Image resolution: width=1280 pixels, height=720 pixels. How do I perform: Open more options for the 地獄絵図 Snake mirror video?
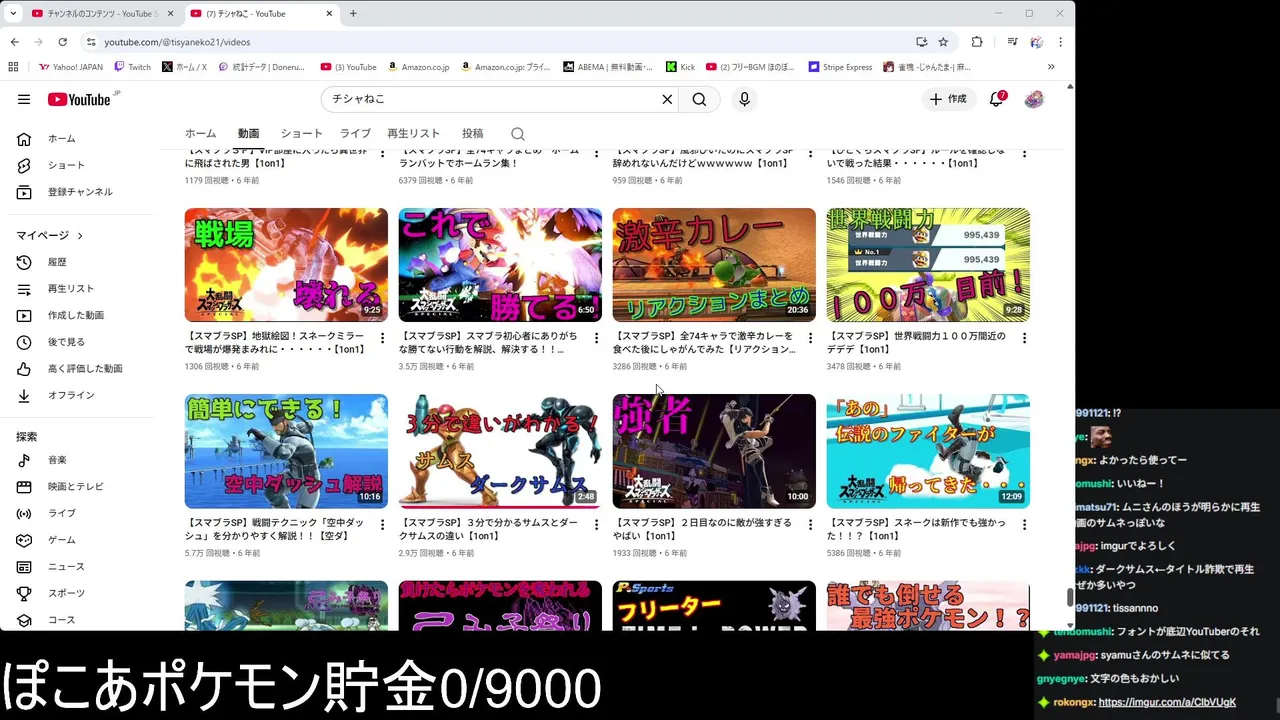click(x=382, y=338)
